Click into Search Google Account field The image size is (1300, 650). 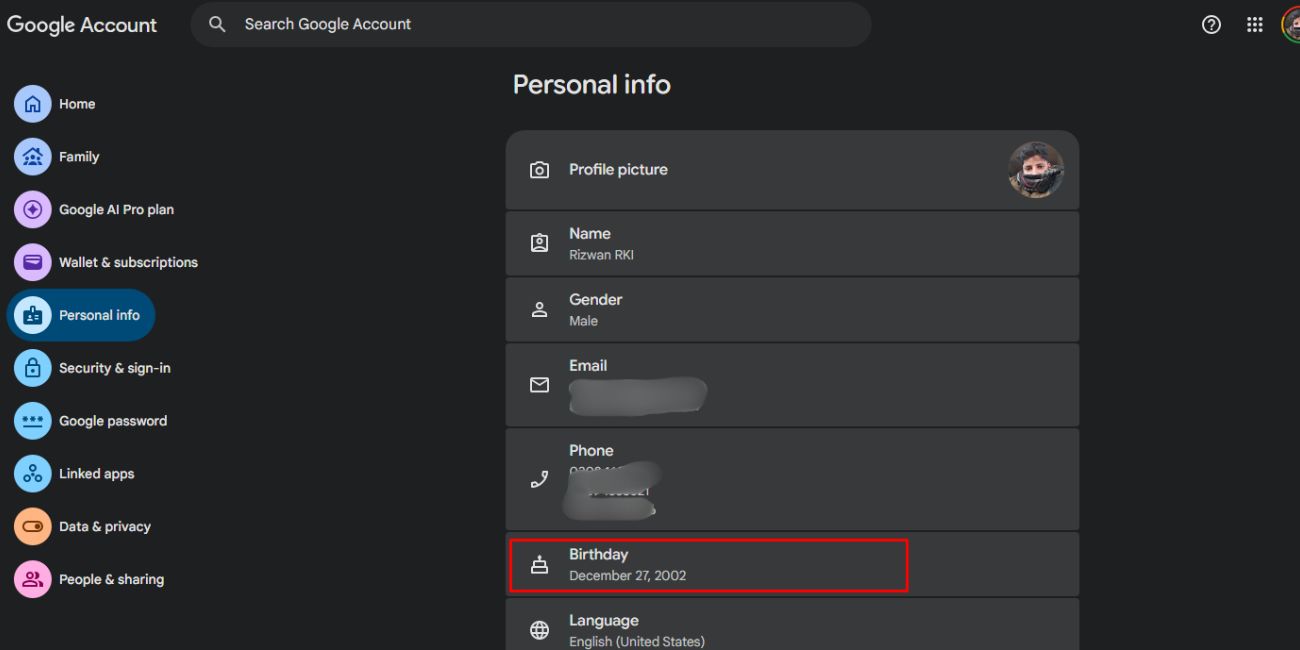[531, 24]
